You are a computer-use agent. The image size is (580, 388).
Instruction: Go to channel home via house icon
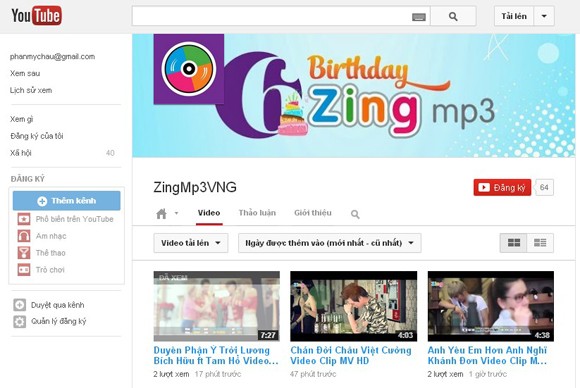161,214
